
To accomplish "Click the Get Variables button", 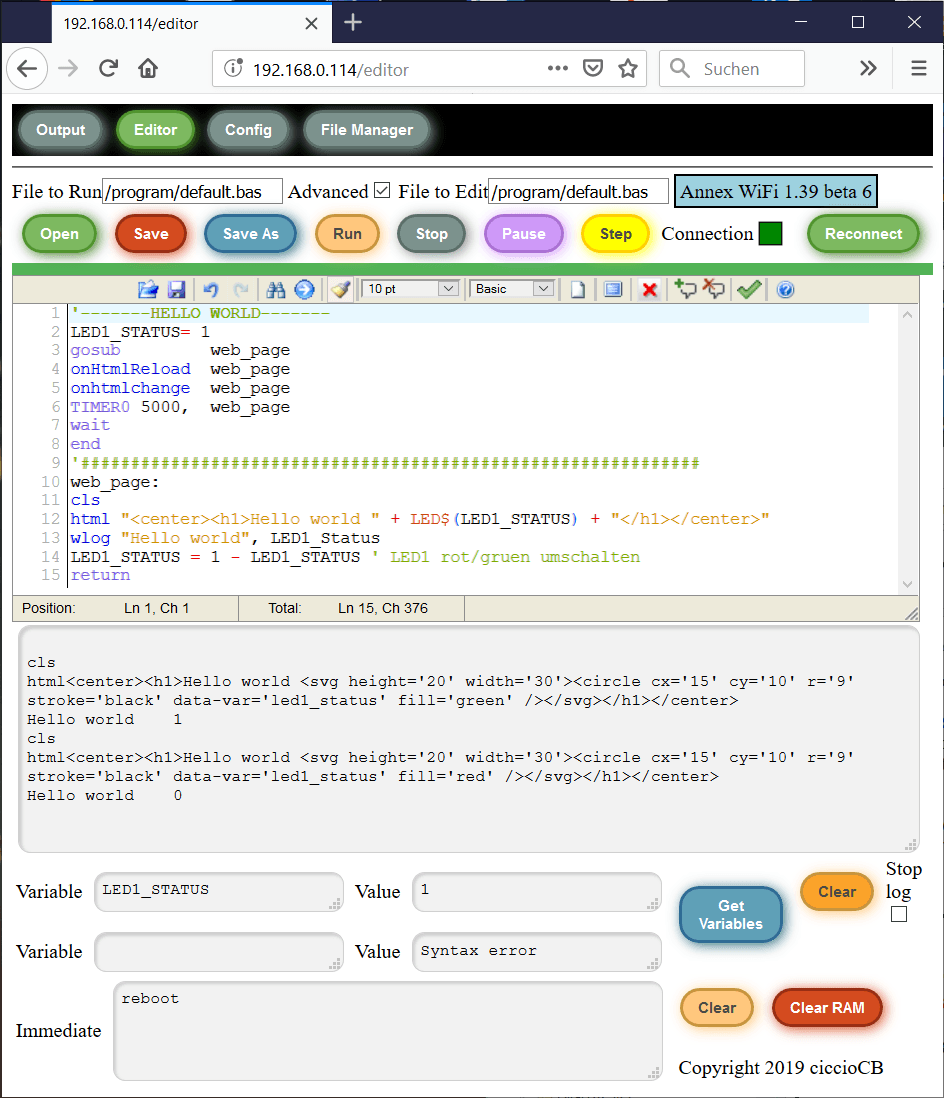I will coord(730,914).
